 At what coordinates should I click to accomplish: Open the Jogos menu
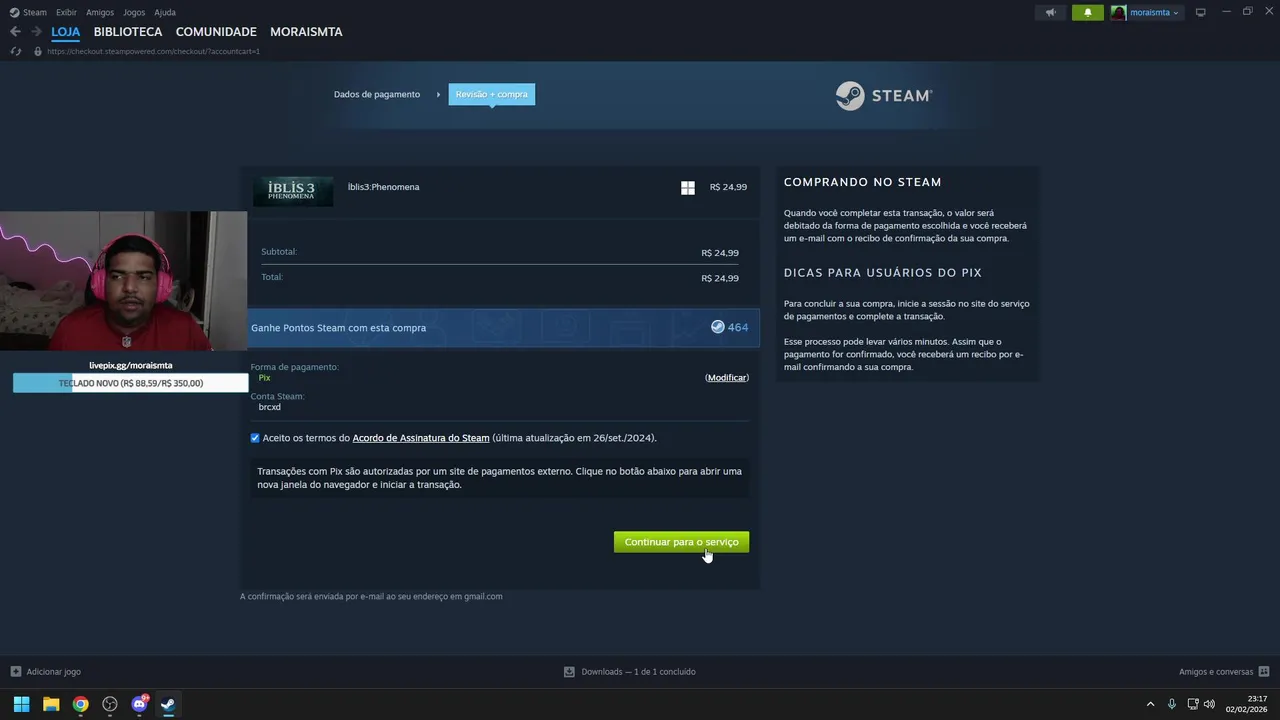point(134,12)
